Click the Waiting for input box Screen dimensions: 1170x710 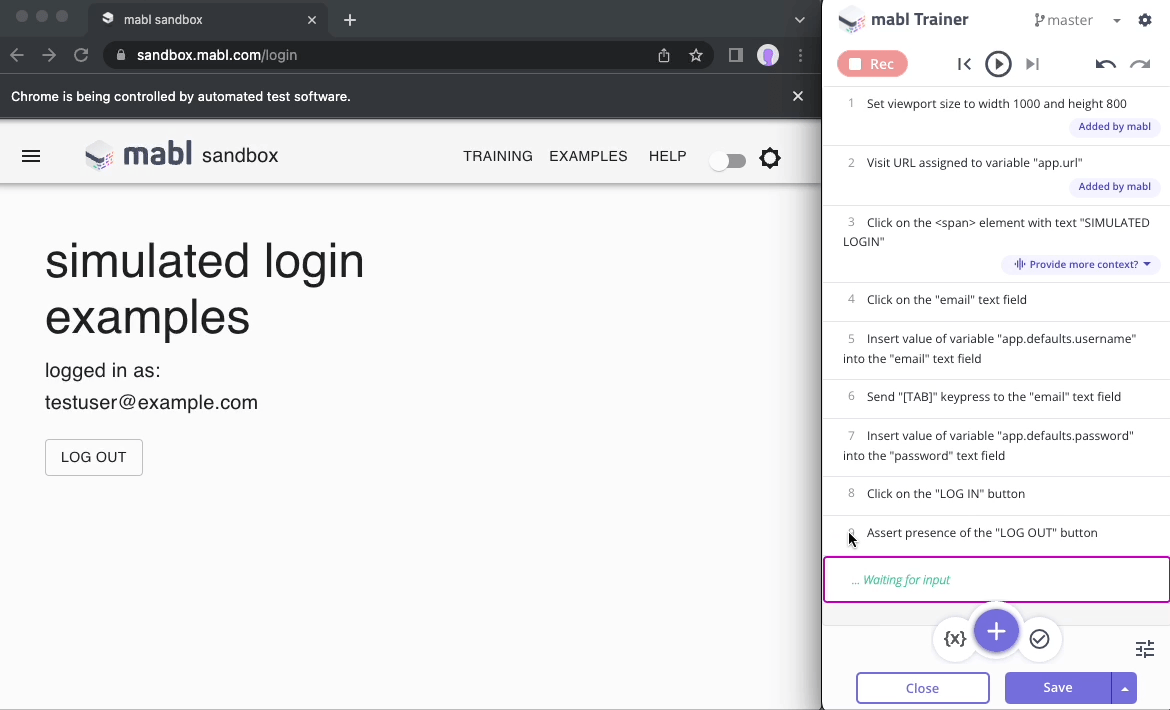click(x=996, y=579)
